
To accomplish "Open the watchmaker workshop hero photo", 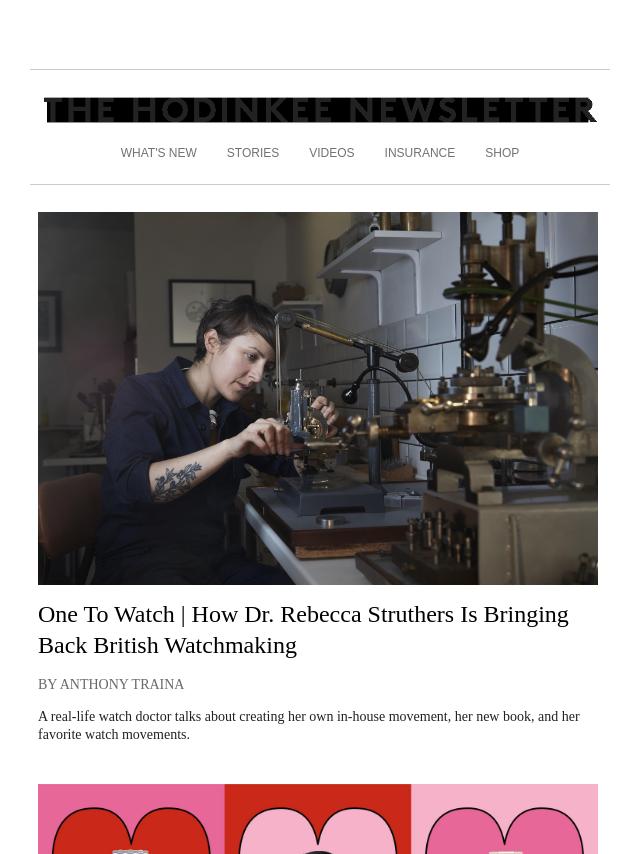I will coord(318,398).
